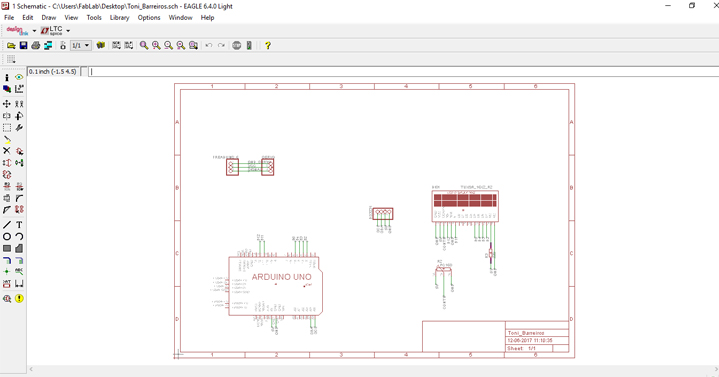Redo the last undone action

221,45
